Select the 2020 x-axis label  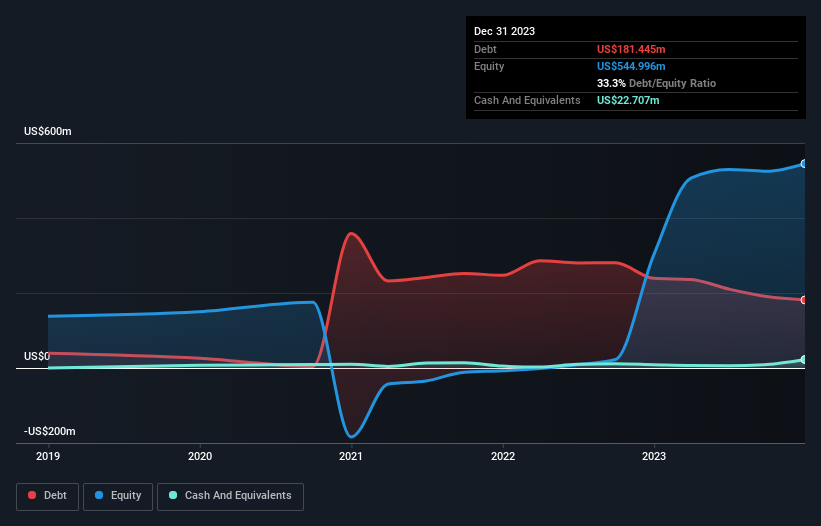[200, 456]
